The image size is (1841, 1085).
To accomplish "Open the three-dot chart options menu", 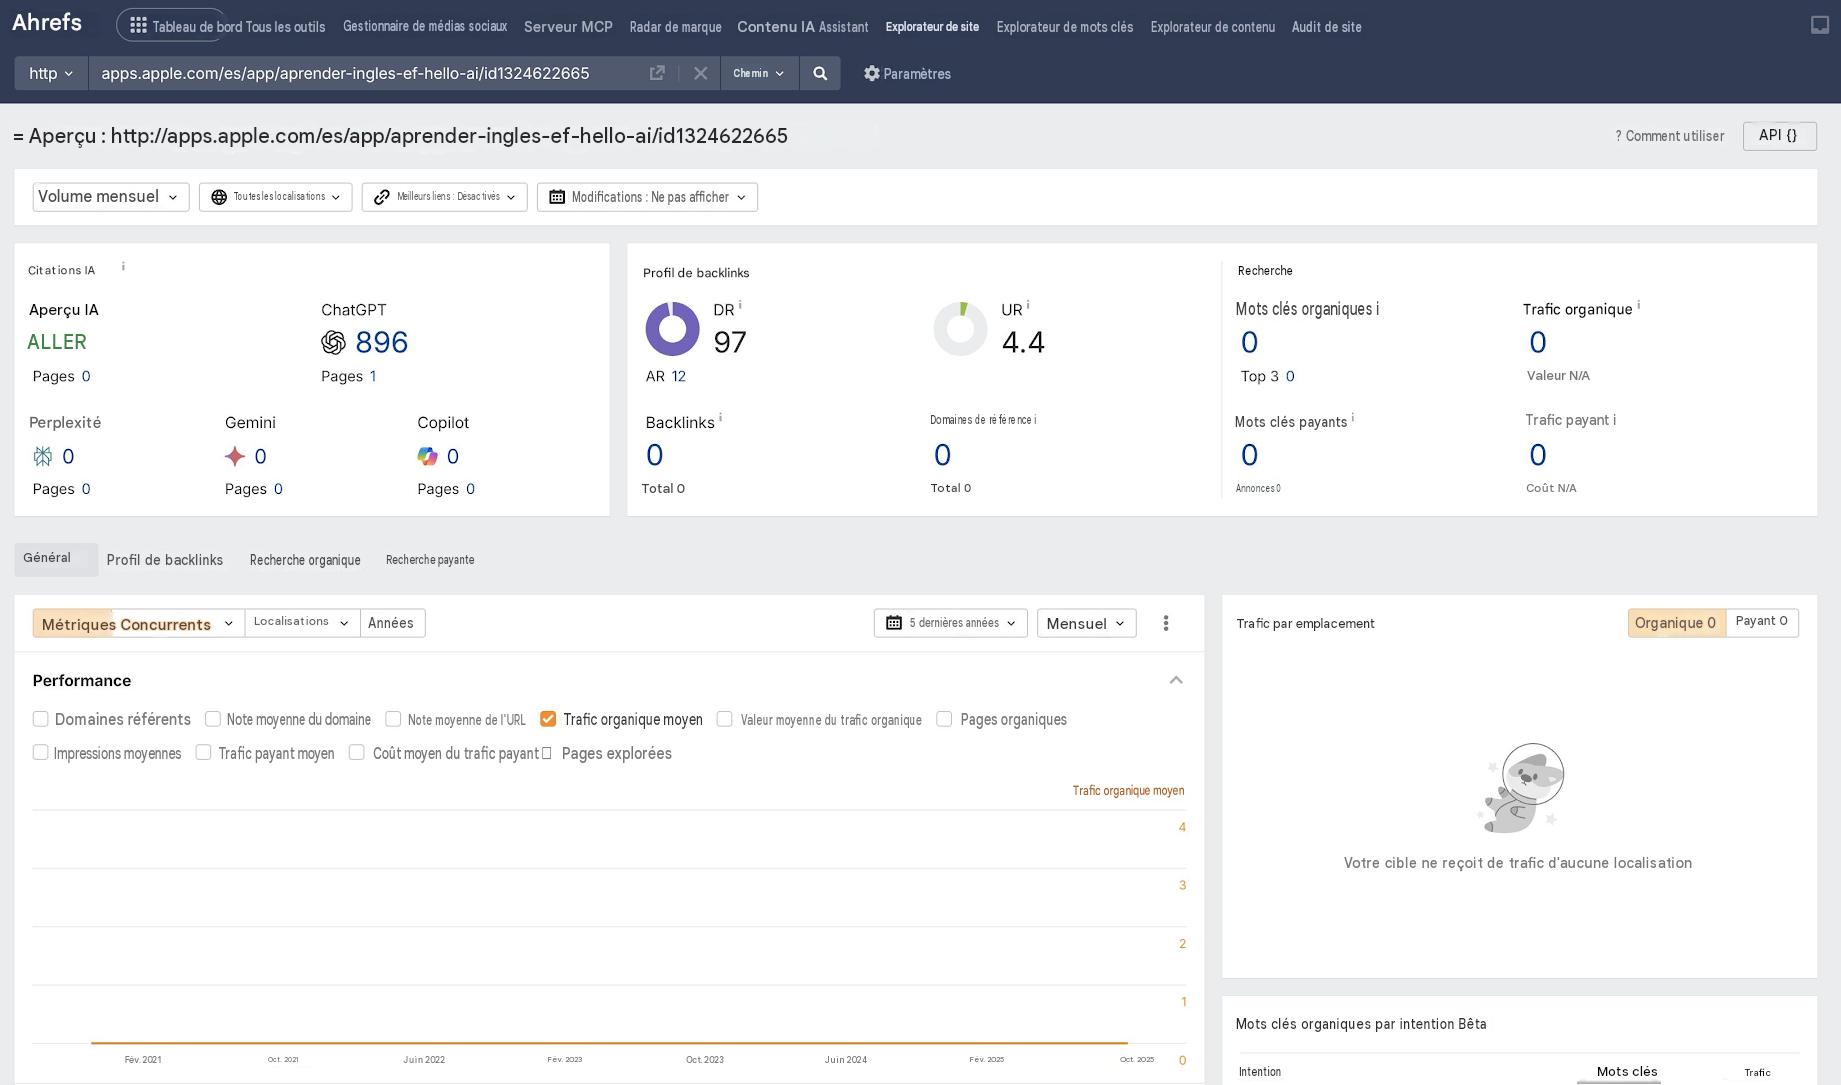I will (1166, 623).
